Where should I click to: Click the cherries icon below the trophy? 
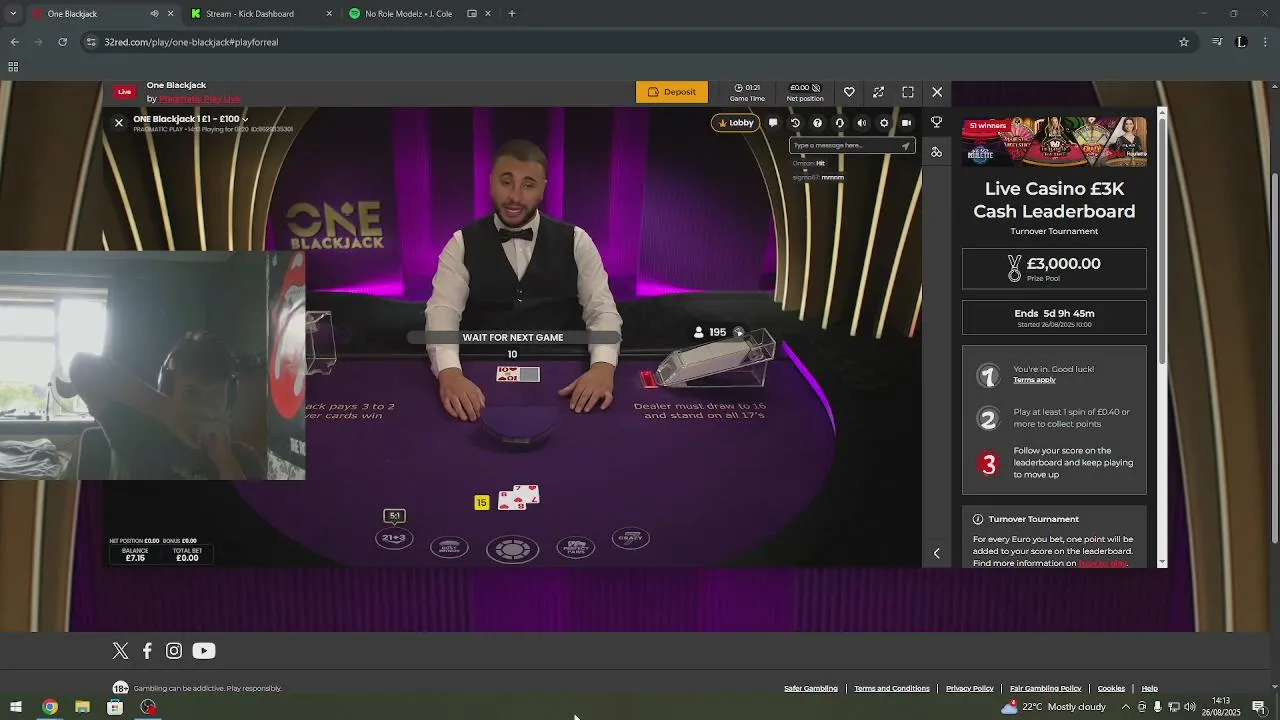coord(936,152)
